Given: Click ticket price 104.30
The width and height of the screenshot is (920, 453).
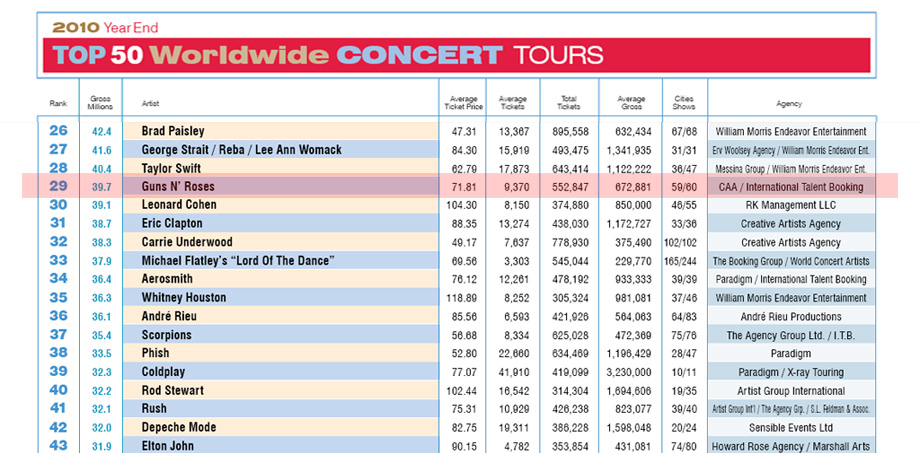Looking at the screenshot, I should coord(462,205).
